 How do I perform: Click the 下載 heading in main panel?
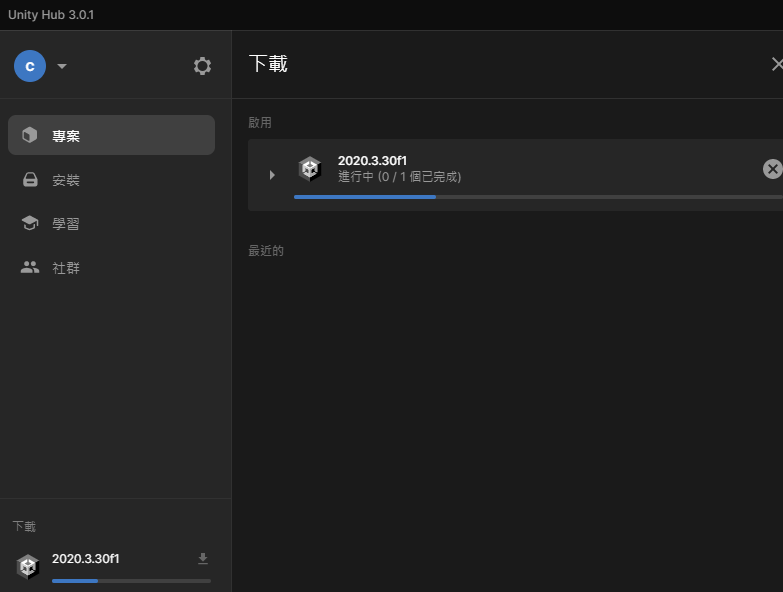click(x=269, y=64)
